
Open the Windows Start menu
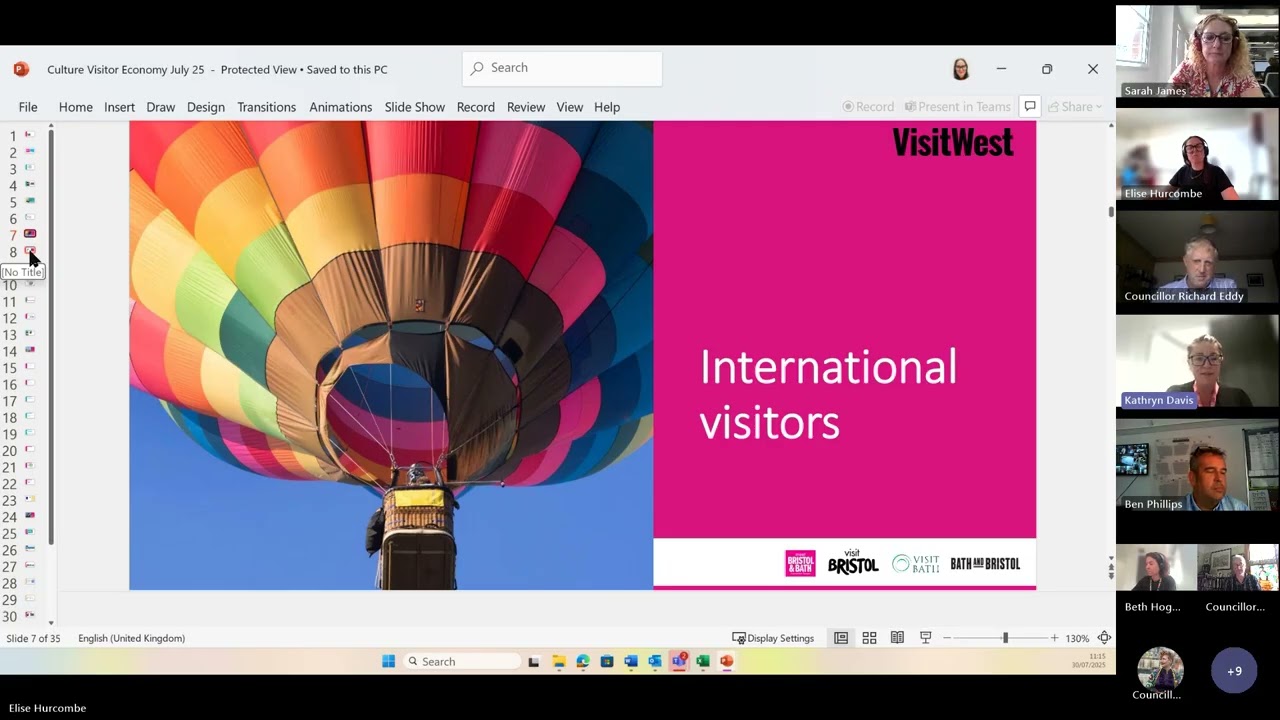[x=388, y=661]
